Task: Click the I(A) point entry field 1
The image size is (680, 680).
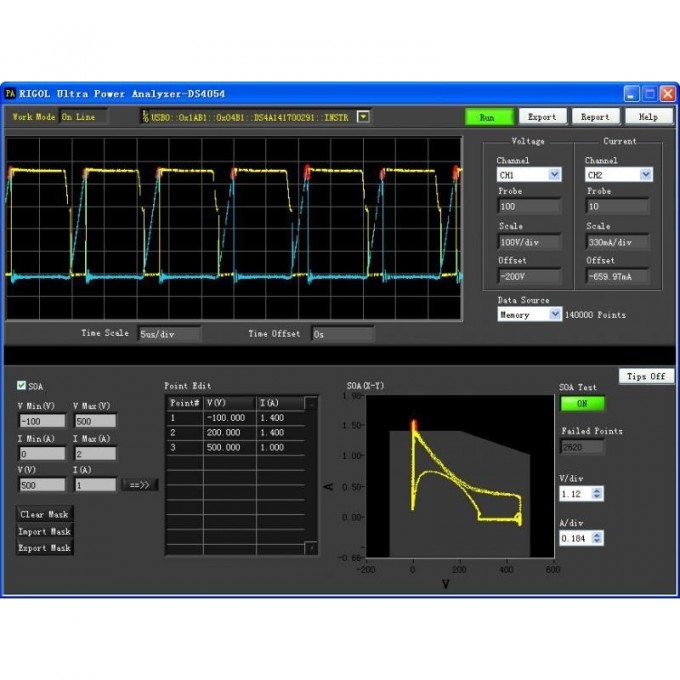Action: [x=95, y=485]
